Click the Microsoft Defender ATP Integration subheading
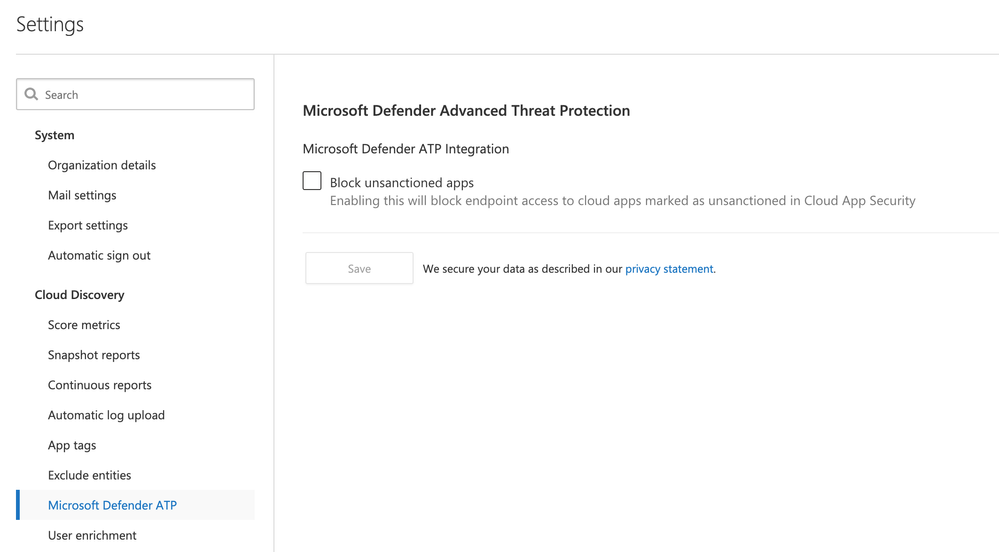Viewport: 999px width, 552px height. click(x=406, y=149)
